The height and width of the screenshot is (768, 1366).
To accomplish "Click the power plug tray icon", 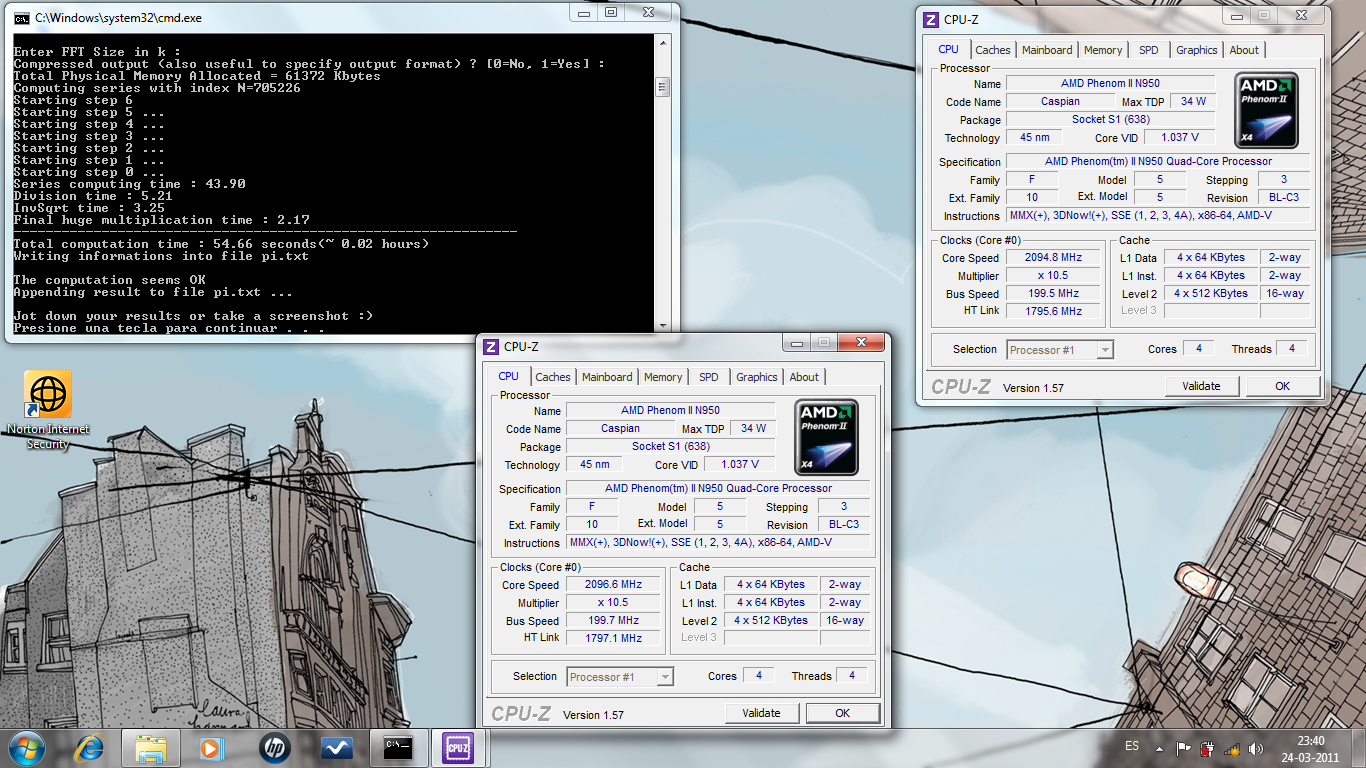I will 1208,748.
